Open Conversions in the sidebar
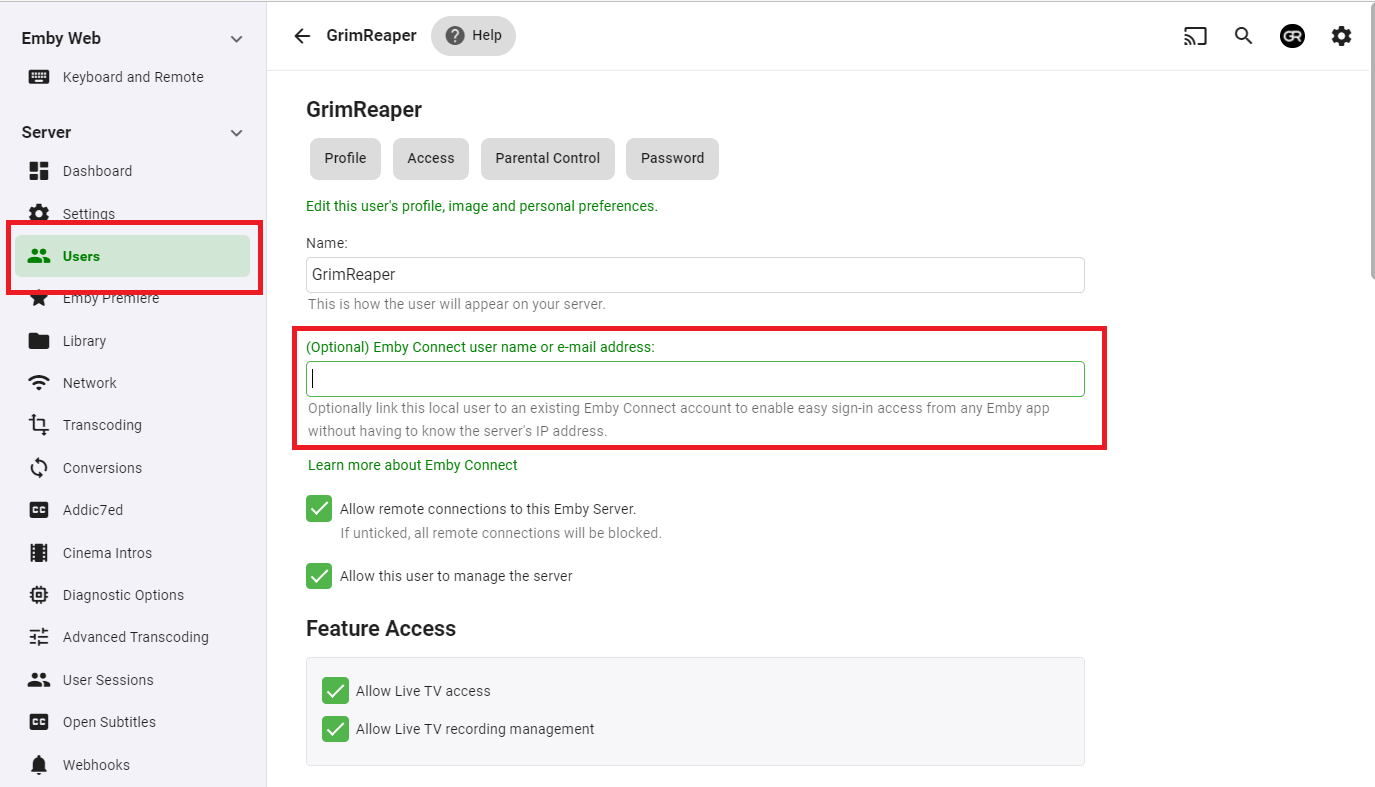Image resolution: width=1375 pixels, height=787 pixels. [x=102, y=468]
